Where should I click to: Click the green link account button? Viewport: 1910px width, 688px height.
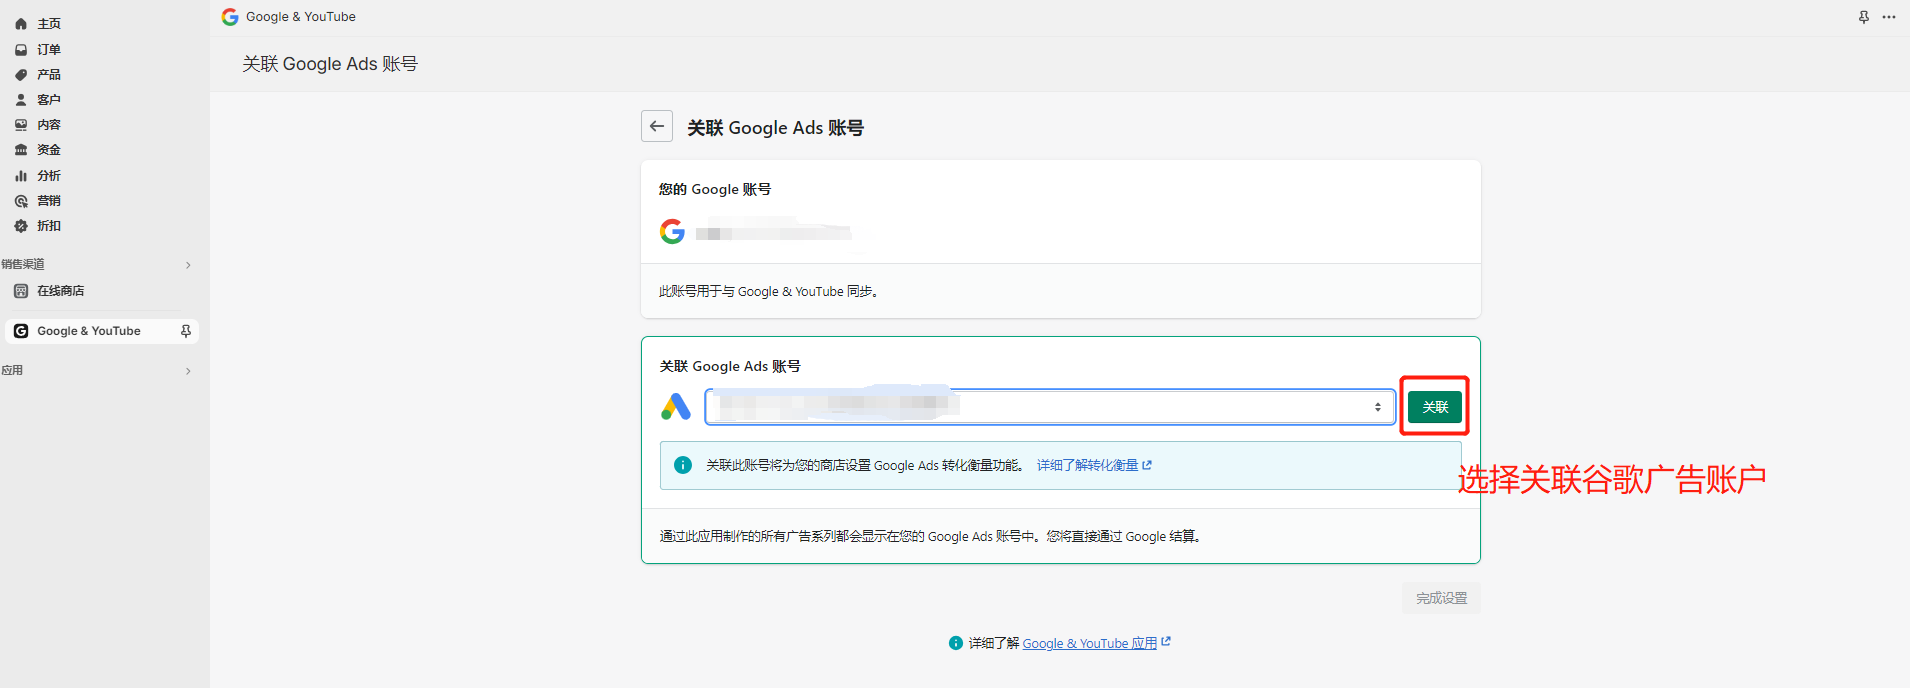pyautogui.click(x=1434, y=407)
